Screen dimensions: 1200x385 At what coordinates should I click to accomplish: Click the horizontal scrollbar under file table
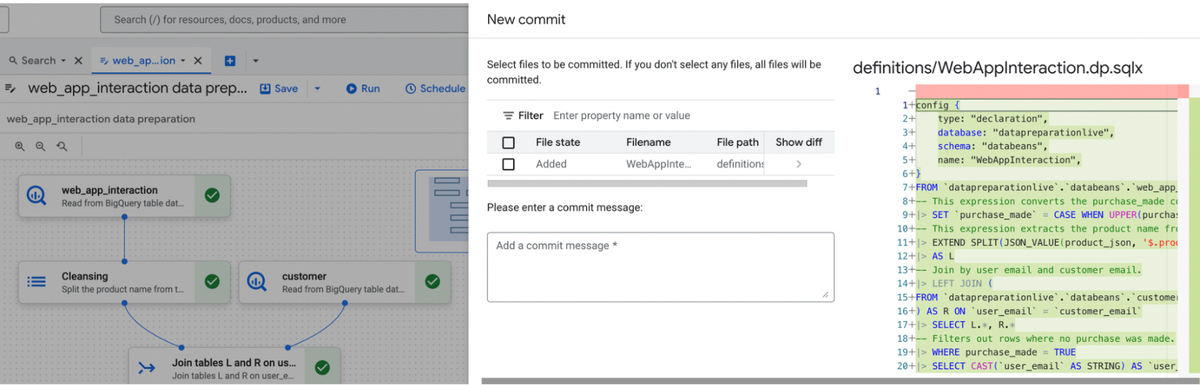(x=647, y=183)
